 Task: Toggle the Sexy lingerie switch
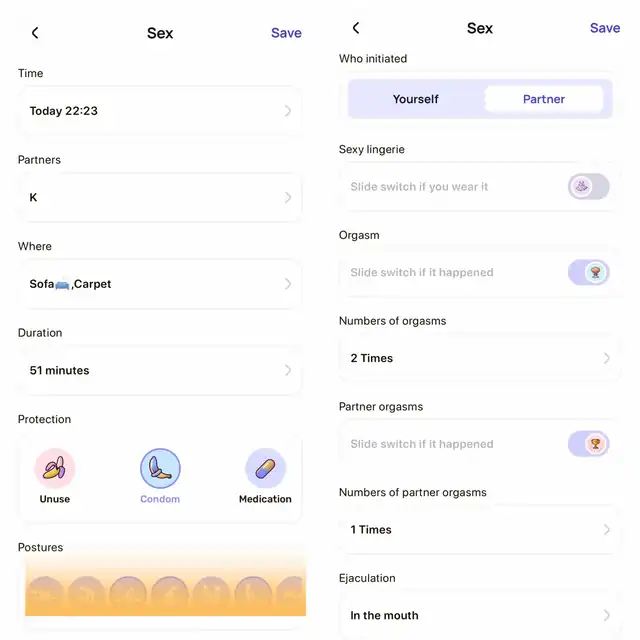[588, 187]
